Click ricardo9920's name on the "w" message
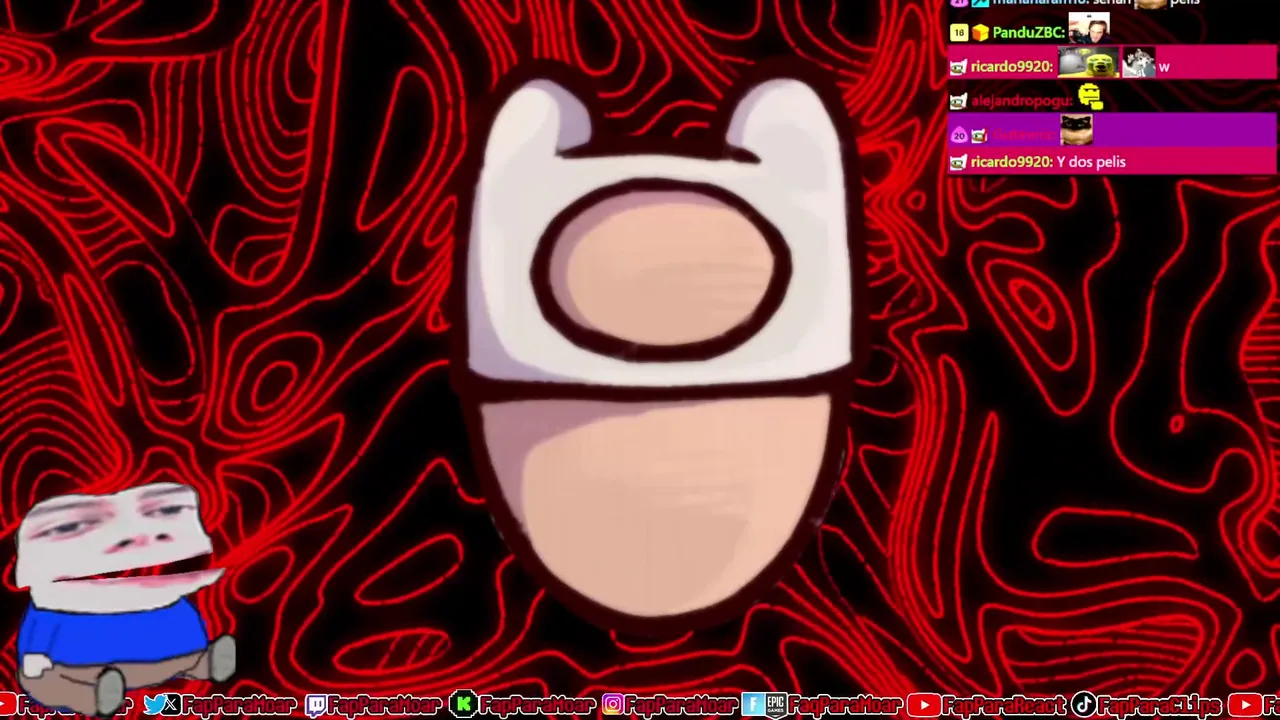1280x720 pixels. click(x=1012, y=67)
